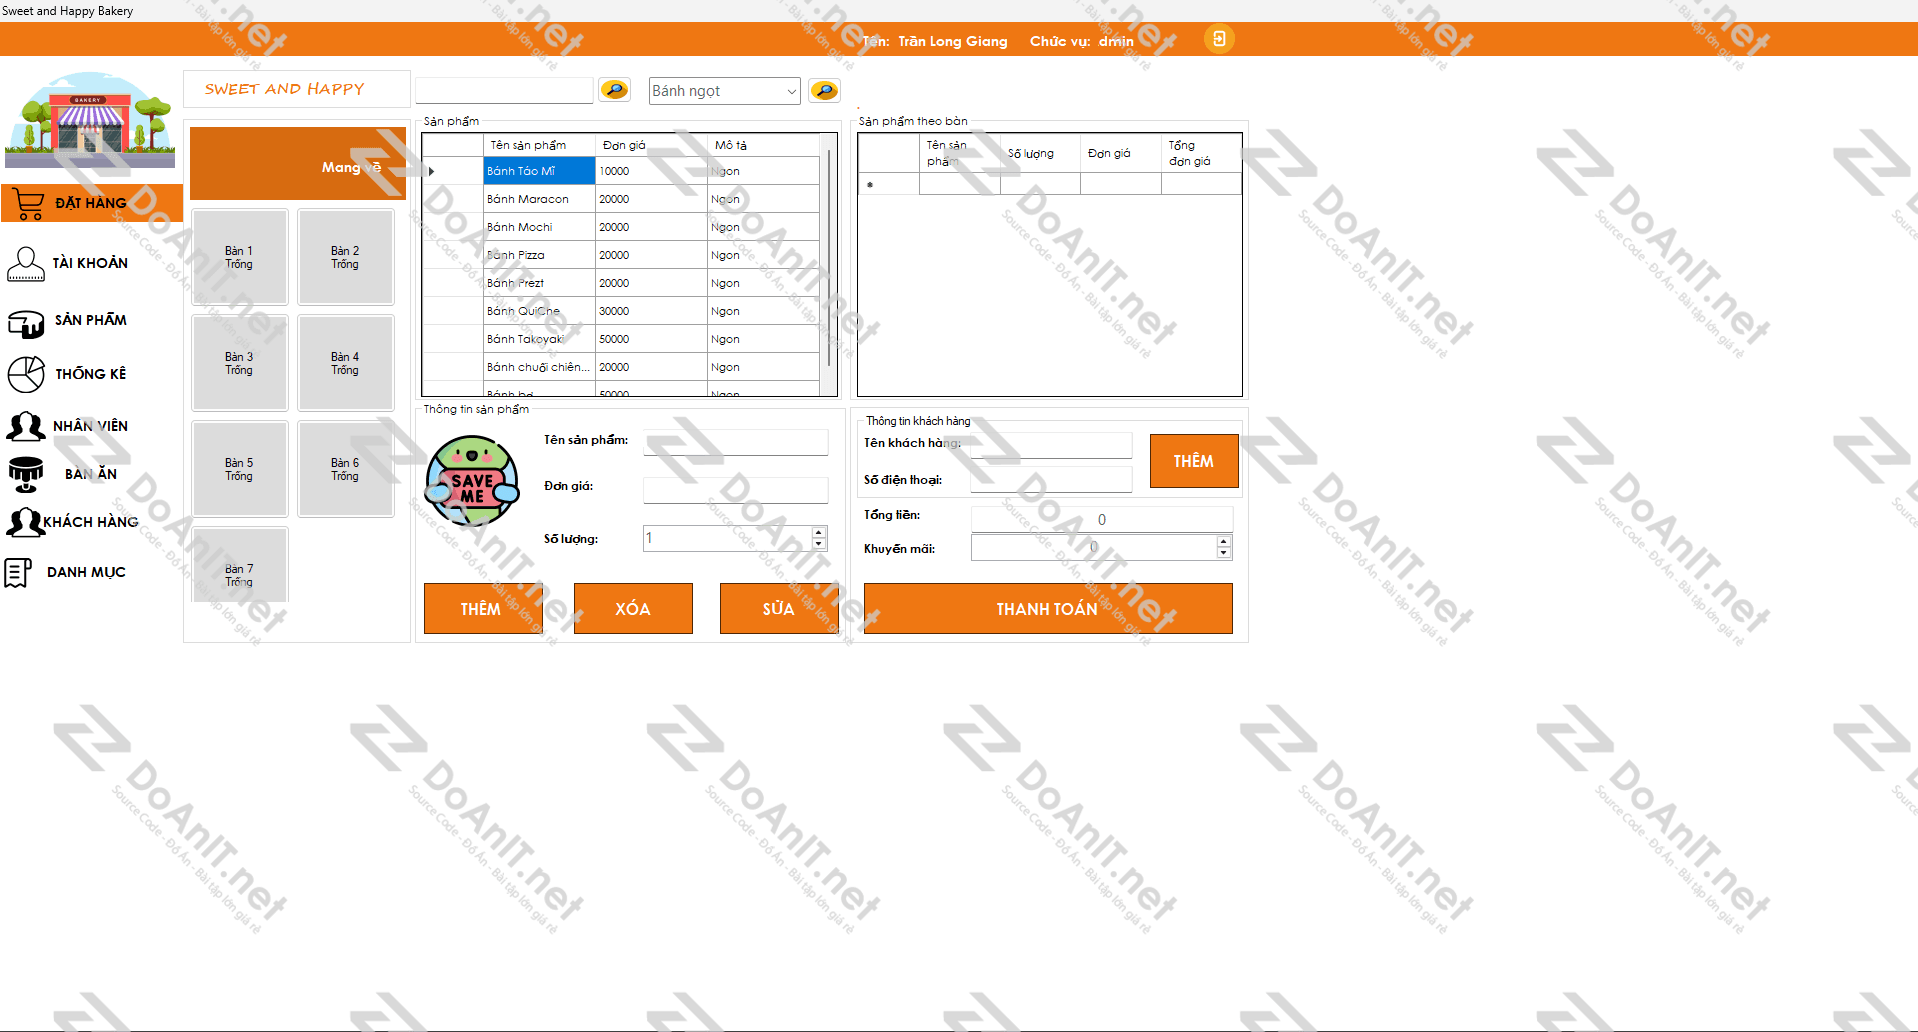Click the search icon beside the Bánh ngọt combo box
Viewport: 1918px width, 1032px height.
pos(824,91)
